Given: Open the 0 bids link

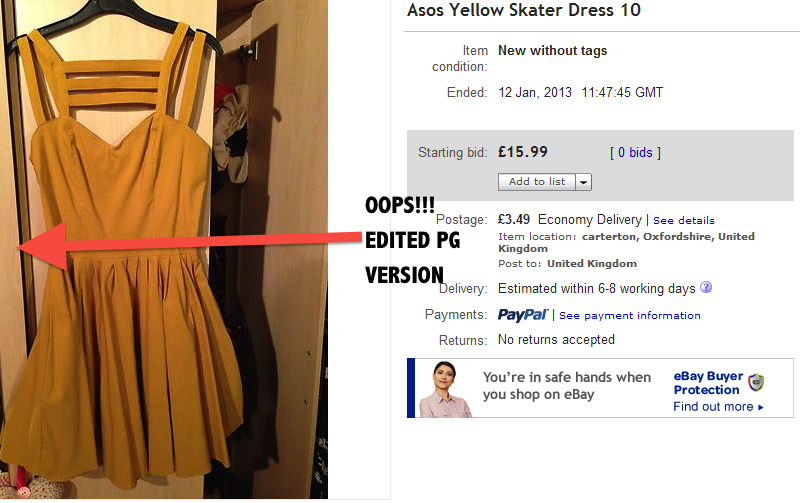Looking at the screenshot, I should click(x=635, y=153).
